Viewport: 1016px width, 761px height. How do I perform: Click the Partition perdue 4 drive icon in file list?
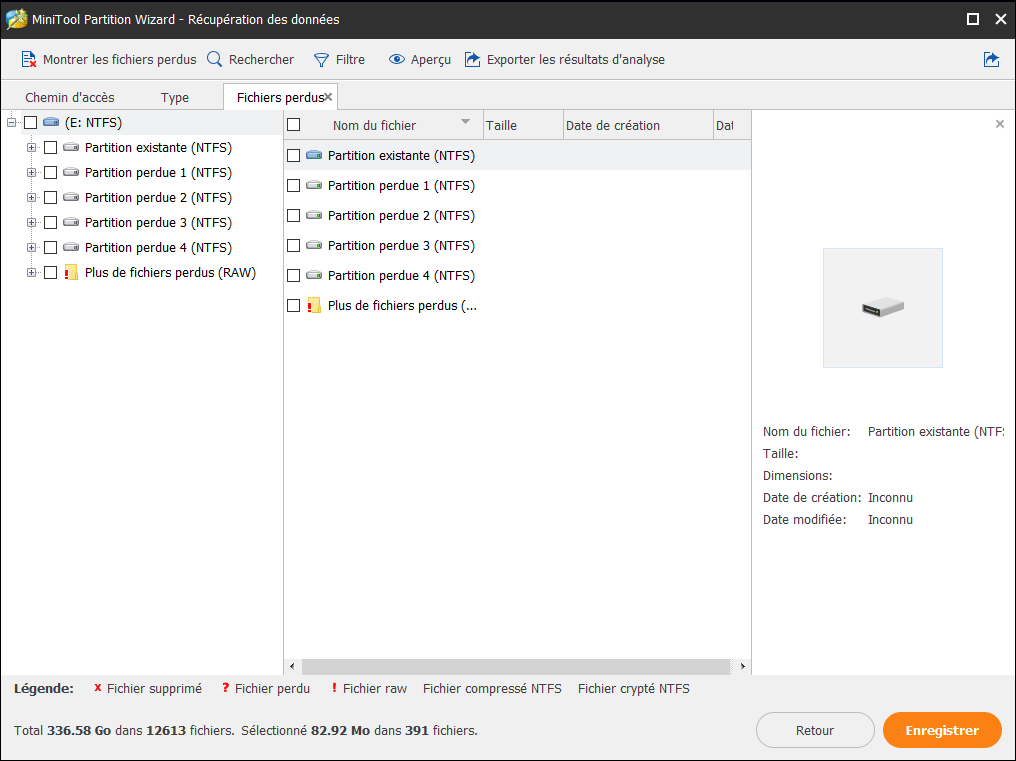[x=314, y=275]
